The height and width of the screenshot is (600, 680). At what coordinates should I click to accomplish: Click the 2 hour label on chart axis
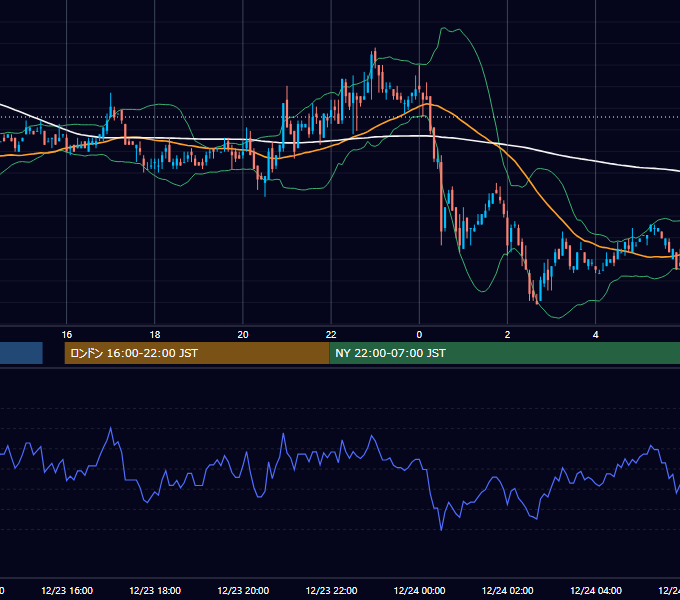click(x=507, y=335)
